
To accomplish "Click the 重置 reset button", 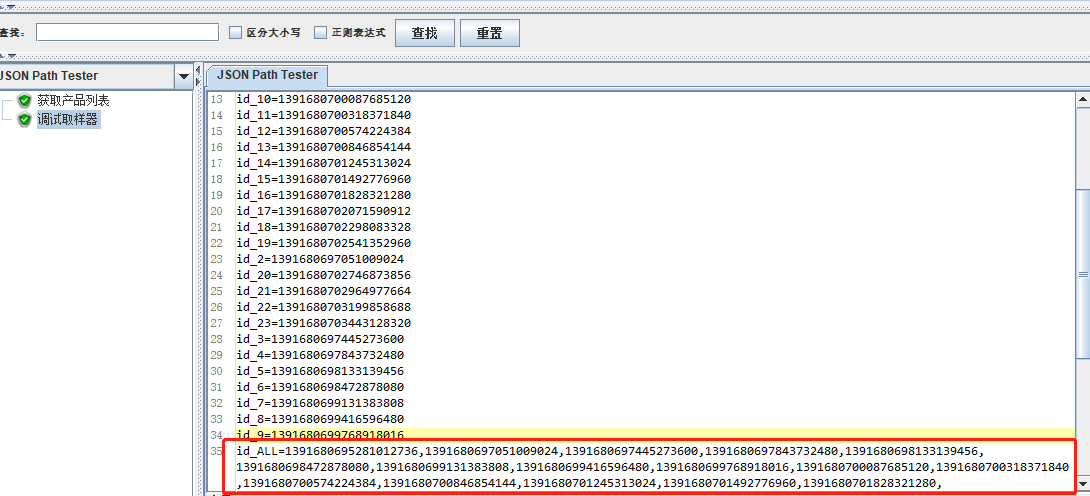I will (489, 33).
